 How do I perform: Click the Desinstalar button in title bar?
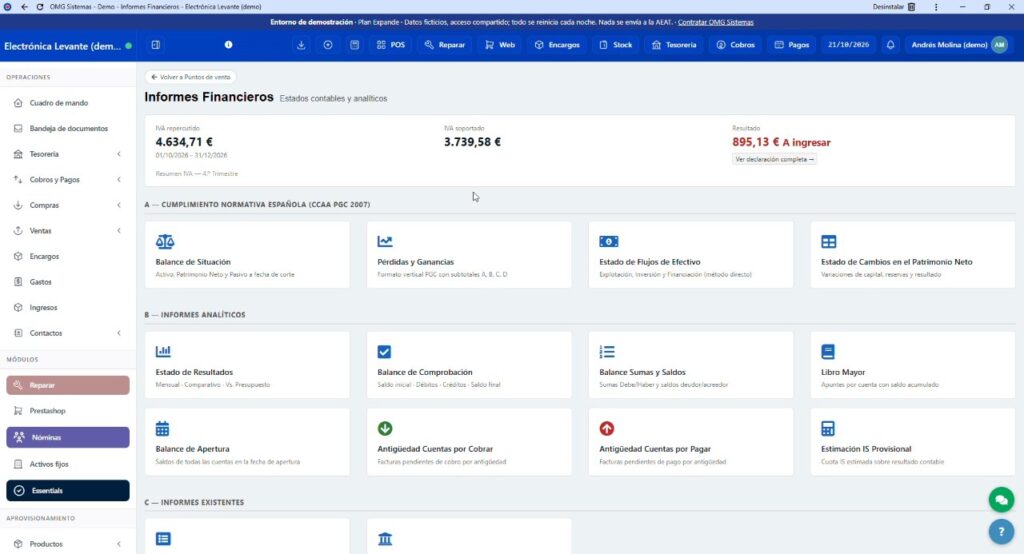point(894,7)
